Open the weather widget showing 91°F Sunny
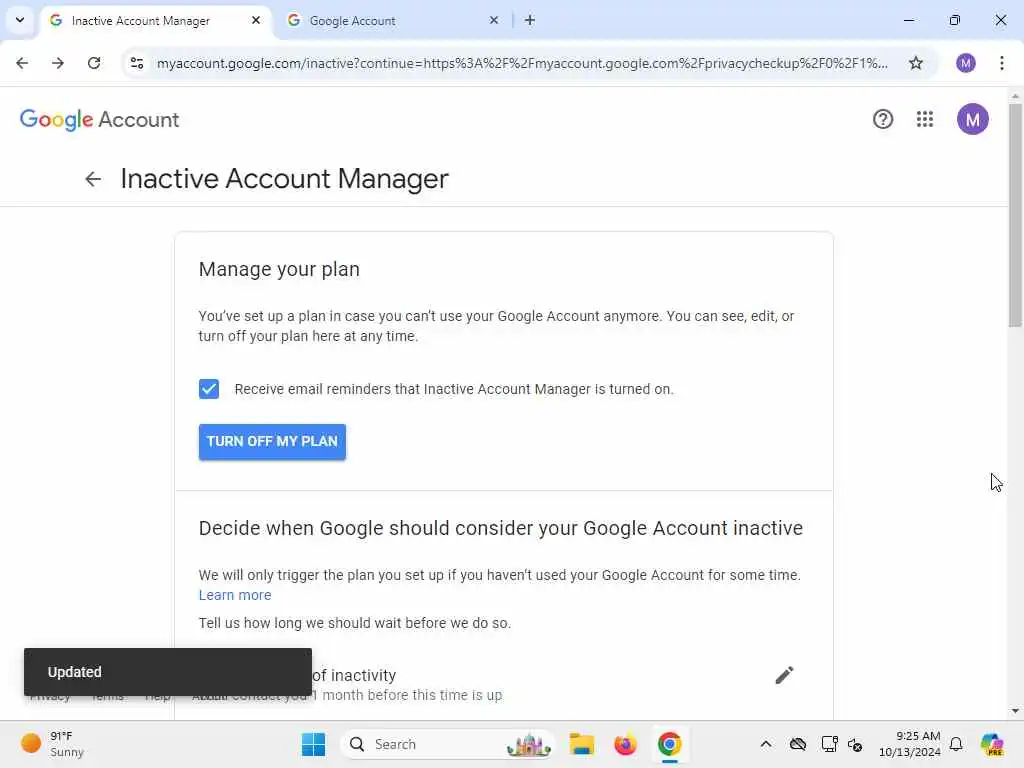The height and width of the screenshot is (768, 1024). coord(53,744)
